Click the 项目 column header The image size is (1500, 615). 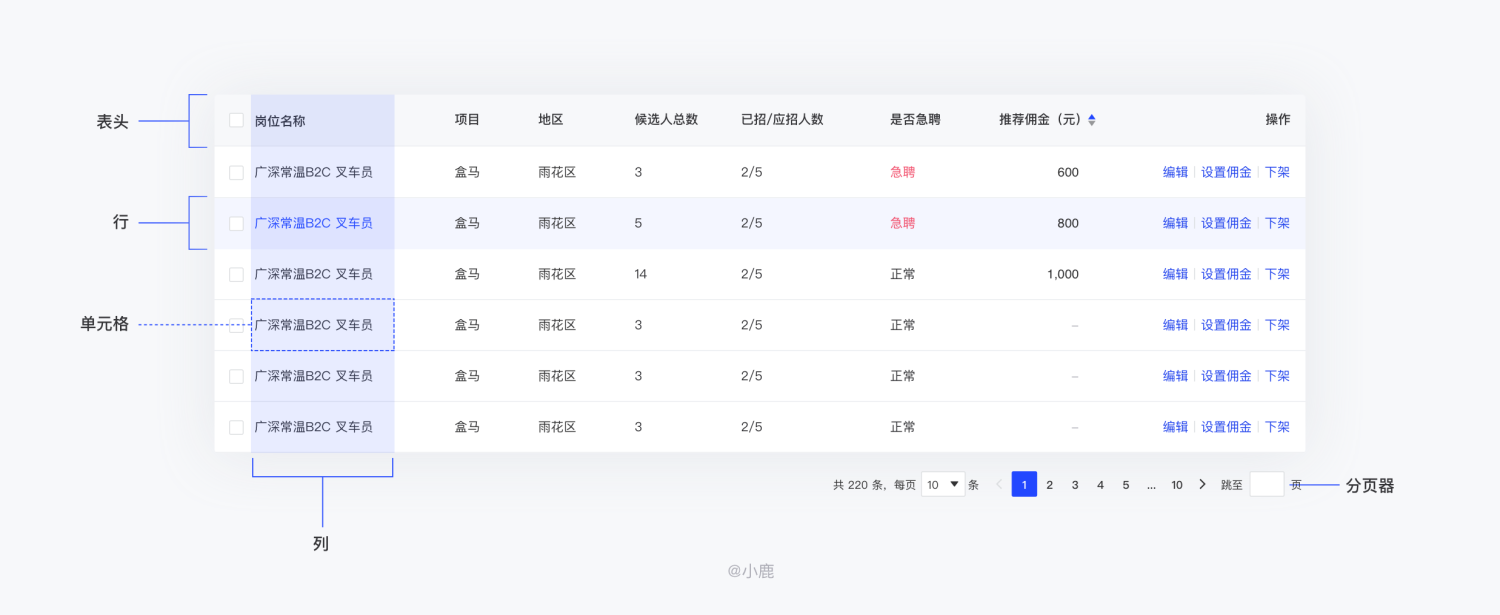point(468,120)
